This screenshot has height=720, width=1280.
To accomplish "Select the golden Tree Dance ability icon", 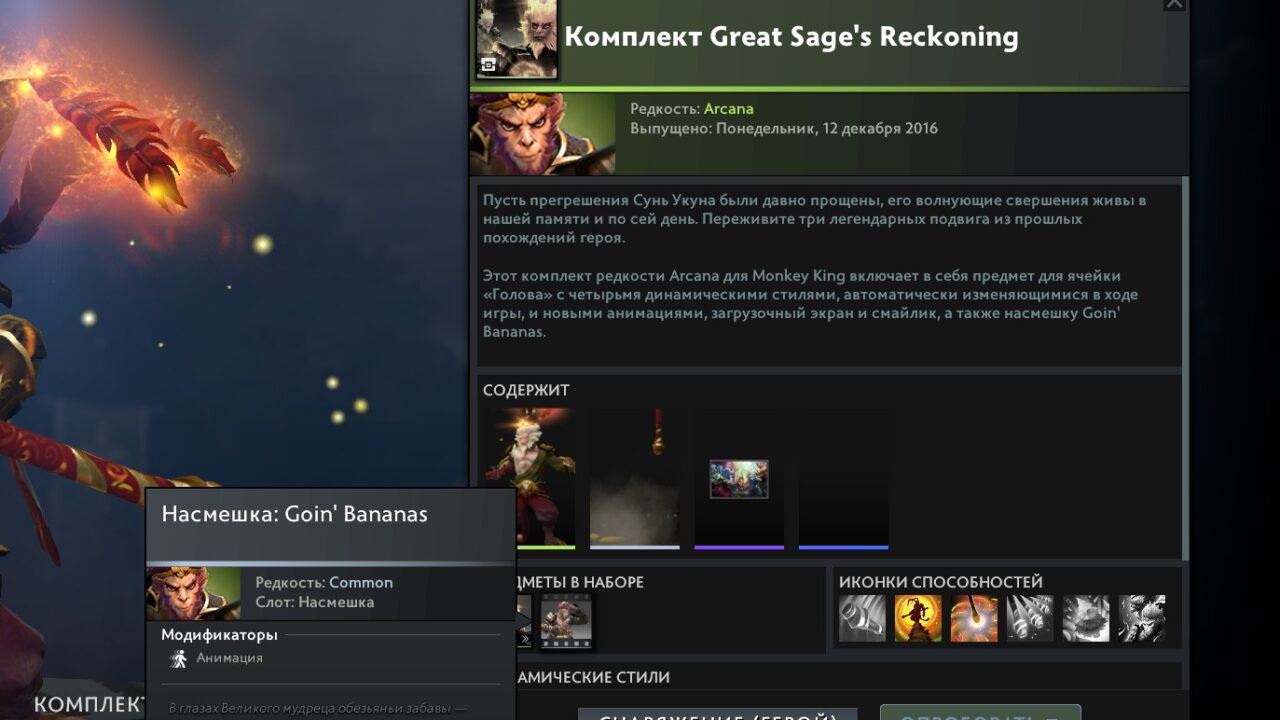I will point(918,618).
